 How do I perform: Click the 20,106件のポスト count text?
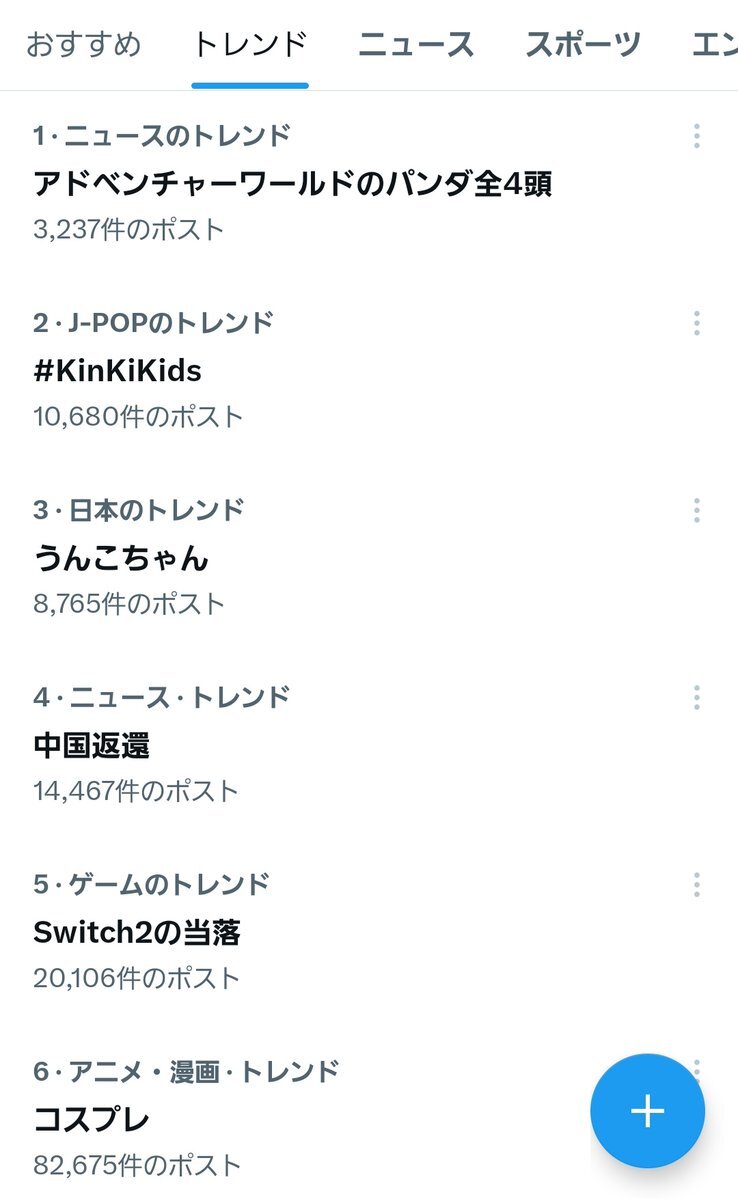(x=137, y=977)
